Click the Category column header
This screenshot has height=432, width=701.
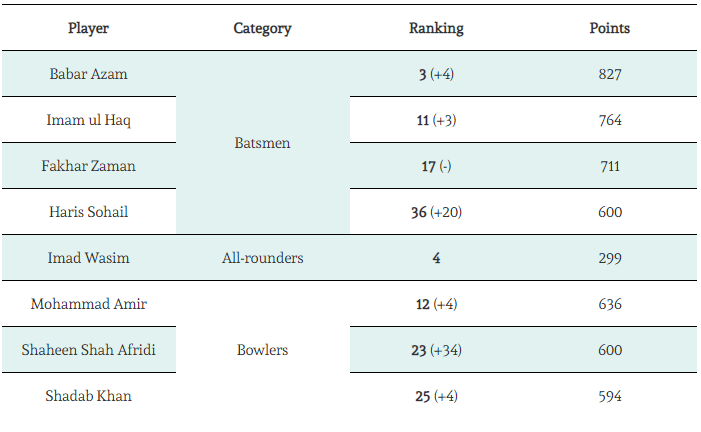pos(262,28)
